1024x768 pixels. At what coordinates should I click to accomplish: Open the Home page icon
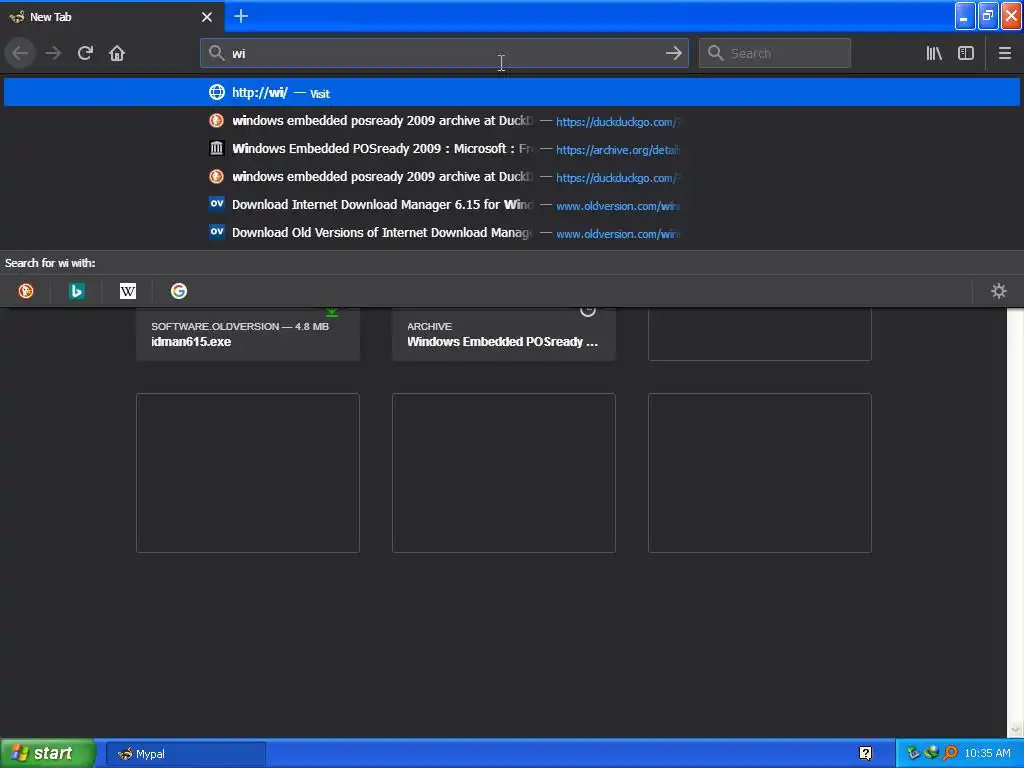(117, 53)
